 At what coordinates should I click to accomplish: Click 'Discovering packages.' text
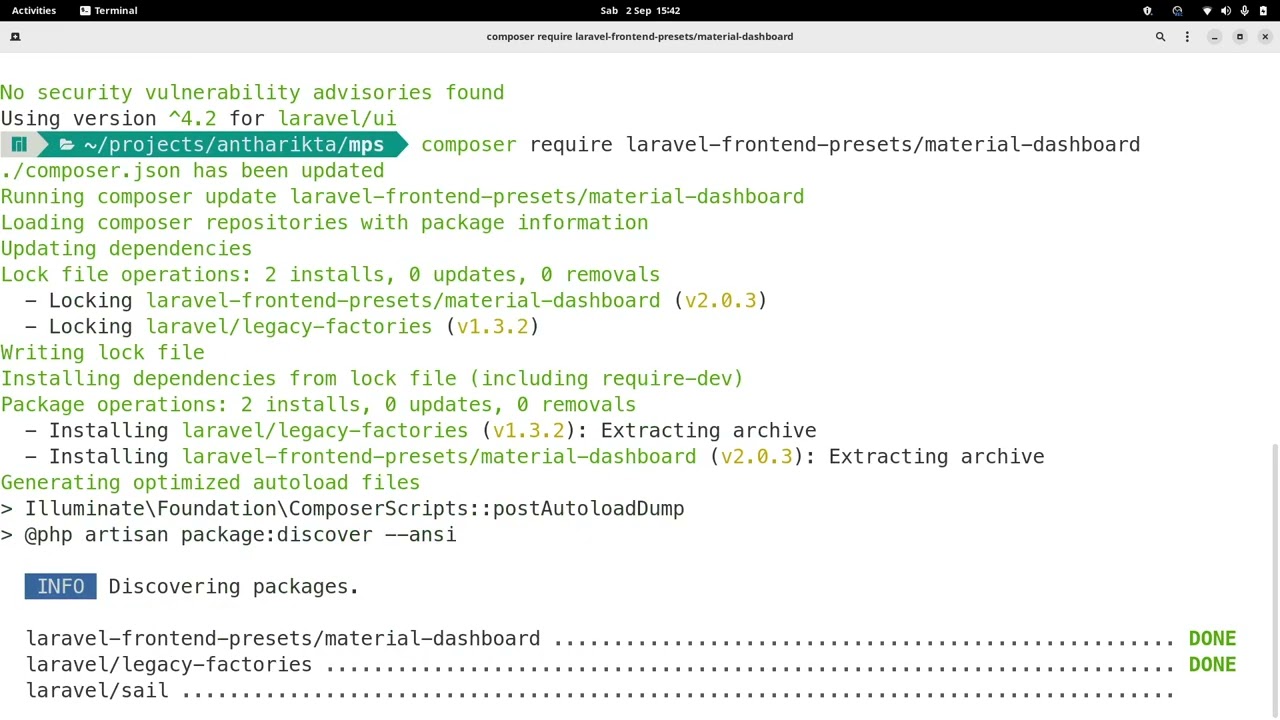(234, 586)
